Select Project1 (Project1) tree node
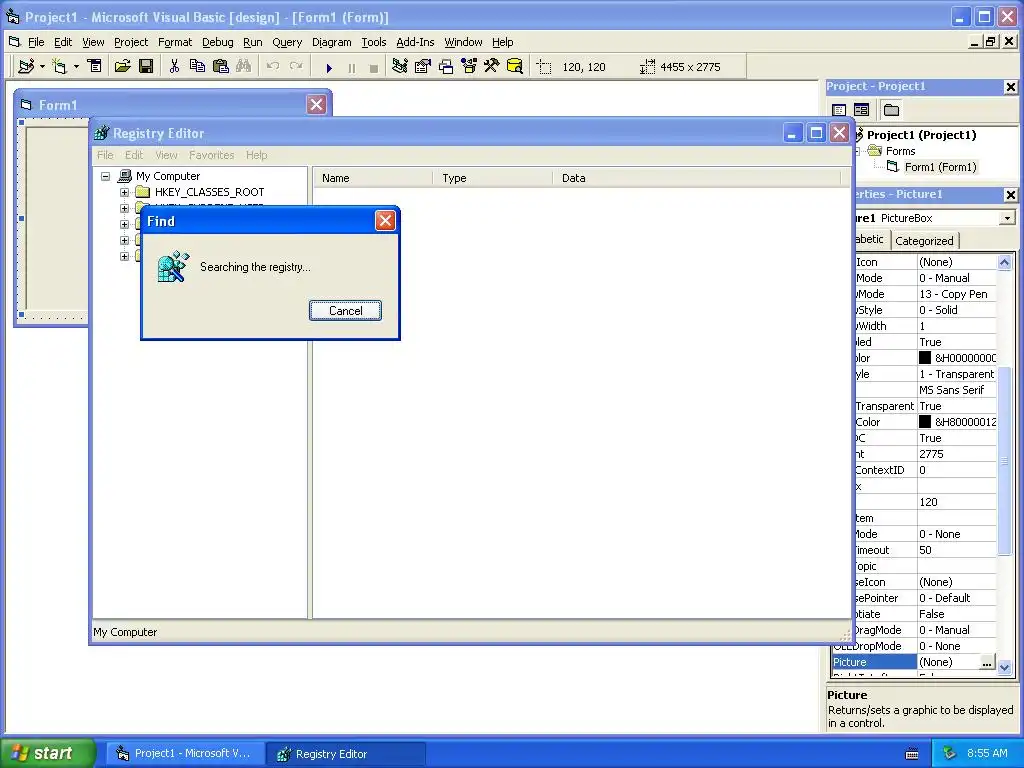The image size is (1024, 768). (921, 135)
